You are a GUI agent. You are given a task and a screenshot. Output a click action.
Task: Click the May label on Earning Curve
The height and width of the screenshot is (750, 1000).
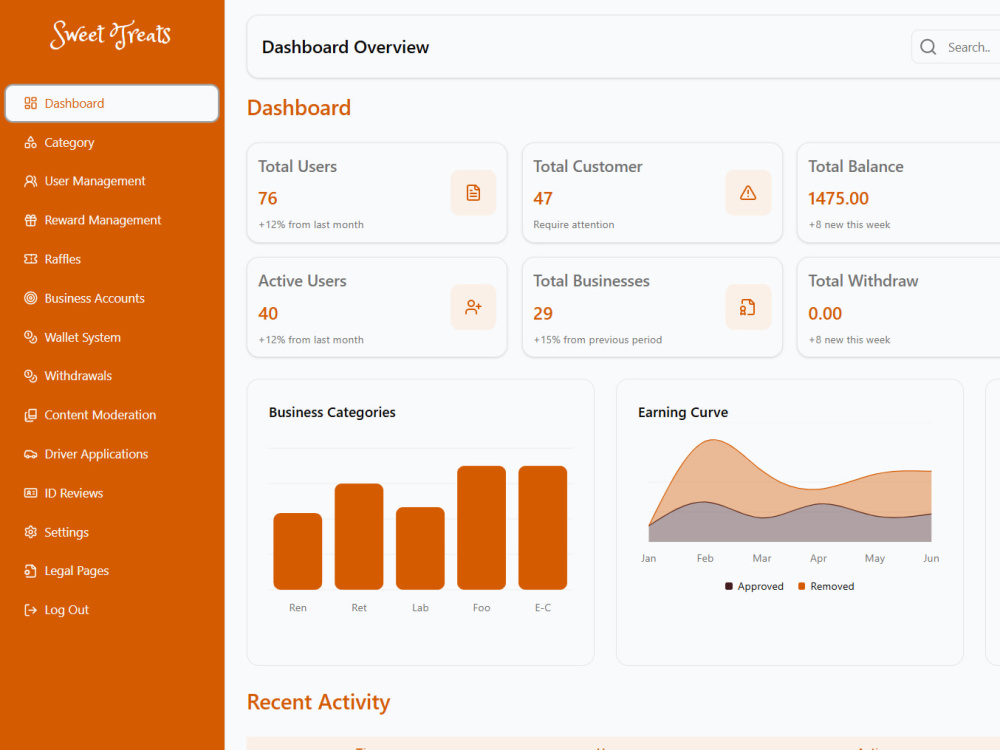pyautogui.click(x=874, y=558)
